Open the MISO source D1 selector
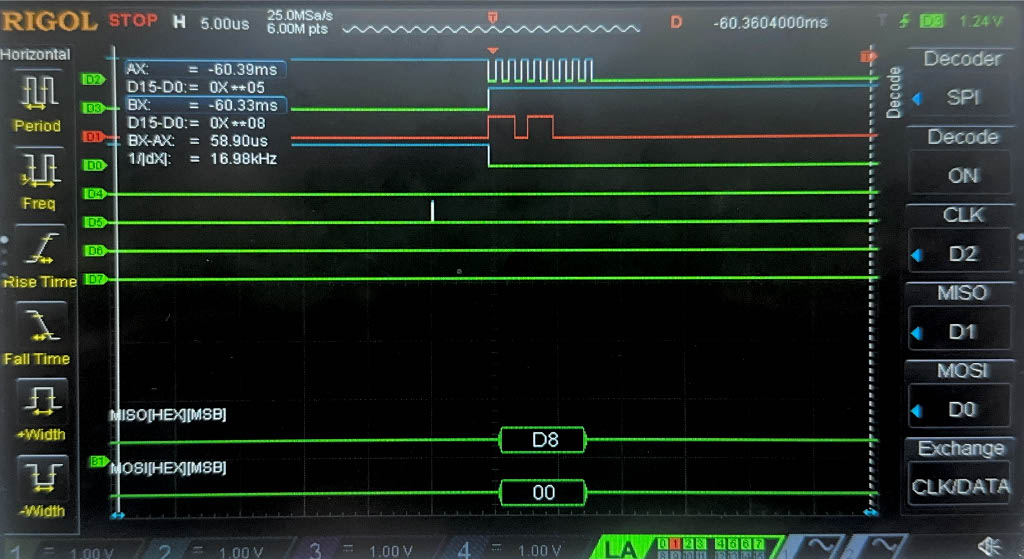The height and width of the screenshot is (559, 1024). pos(963,331)
